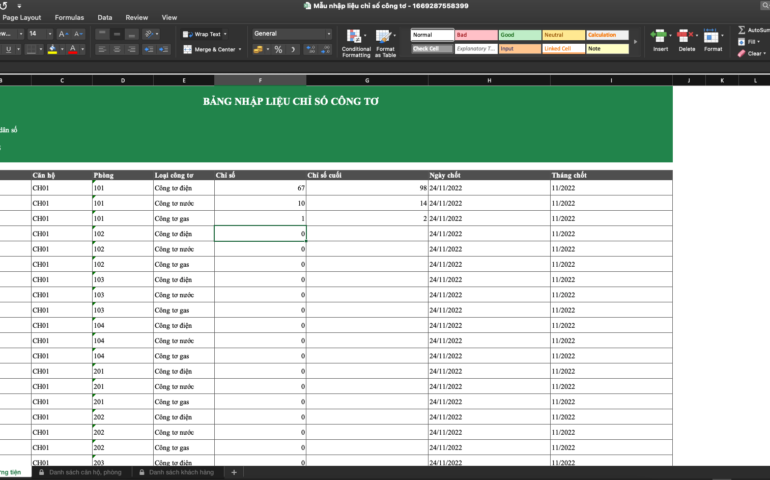
Task: Expand the Merge & Center dropdown arrow
Action: 240,49
